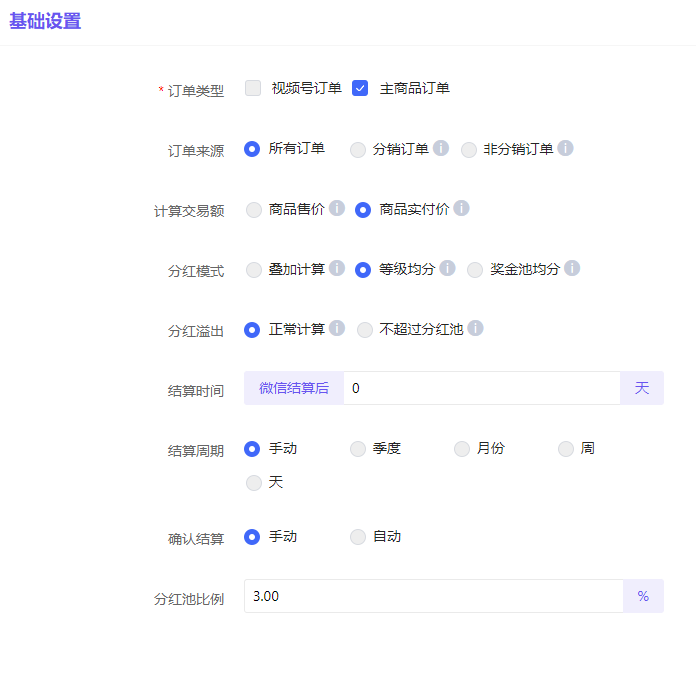Select 分销订单 radio option
Image resolution: width=696 pixels, height=697 pixels.
pos(358,150)
